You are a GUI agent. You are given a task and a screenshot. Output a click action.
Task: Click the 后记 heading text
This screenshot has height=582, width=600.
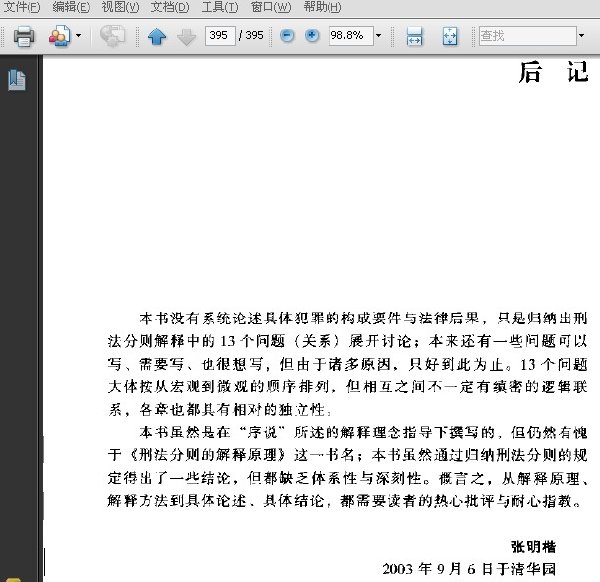(553, 72)
